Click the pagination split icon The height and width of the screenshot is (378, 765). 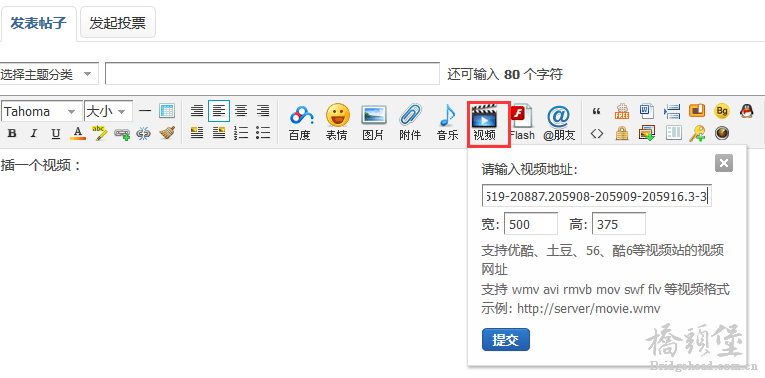[x=672, y=111]
